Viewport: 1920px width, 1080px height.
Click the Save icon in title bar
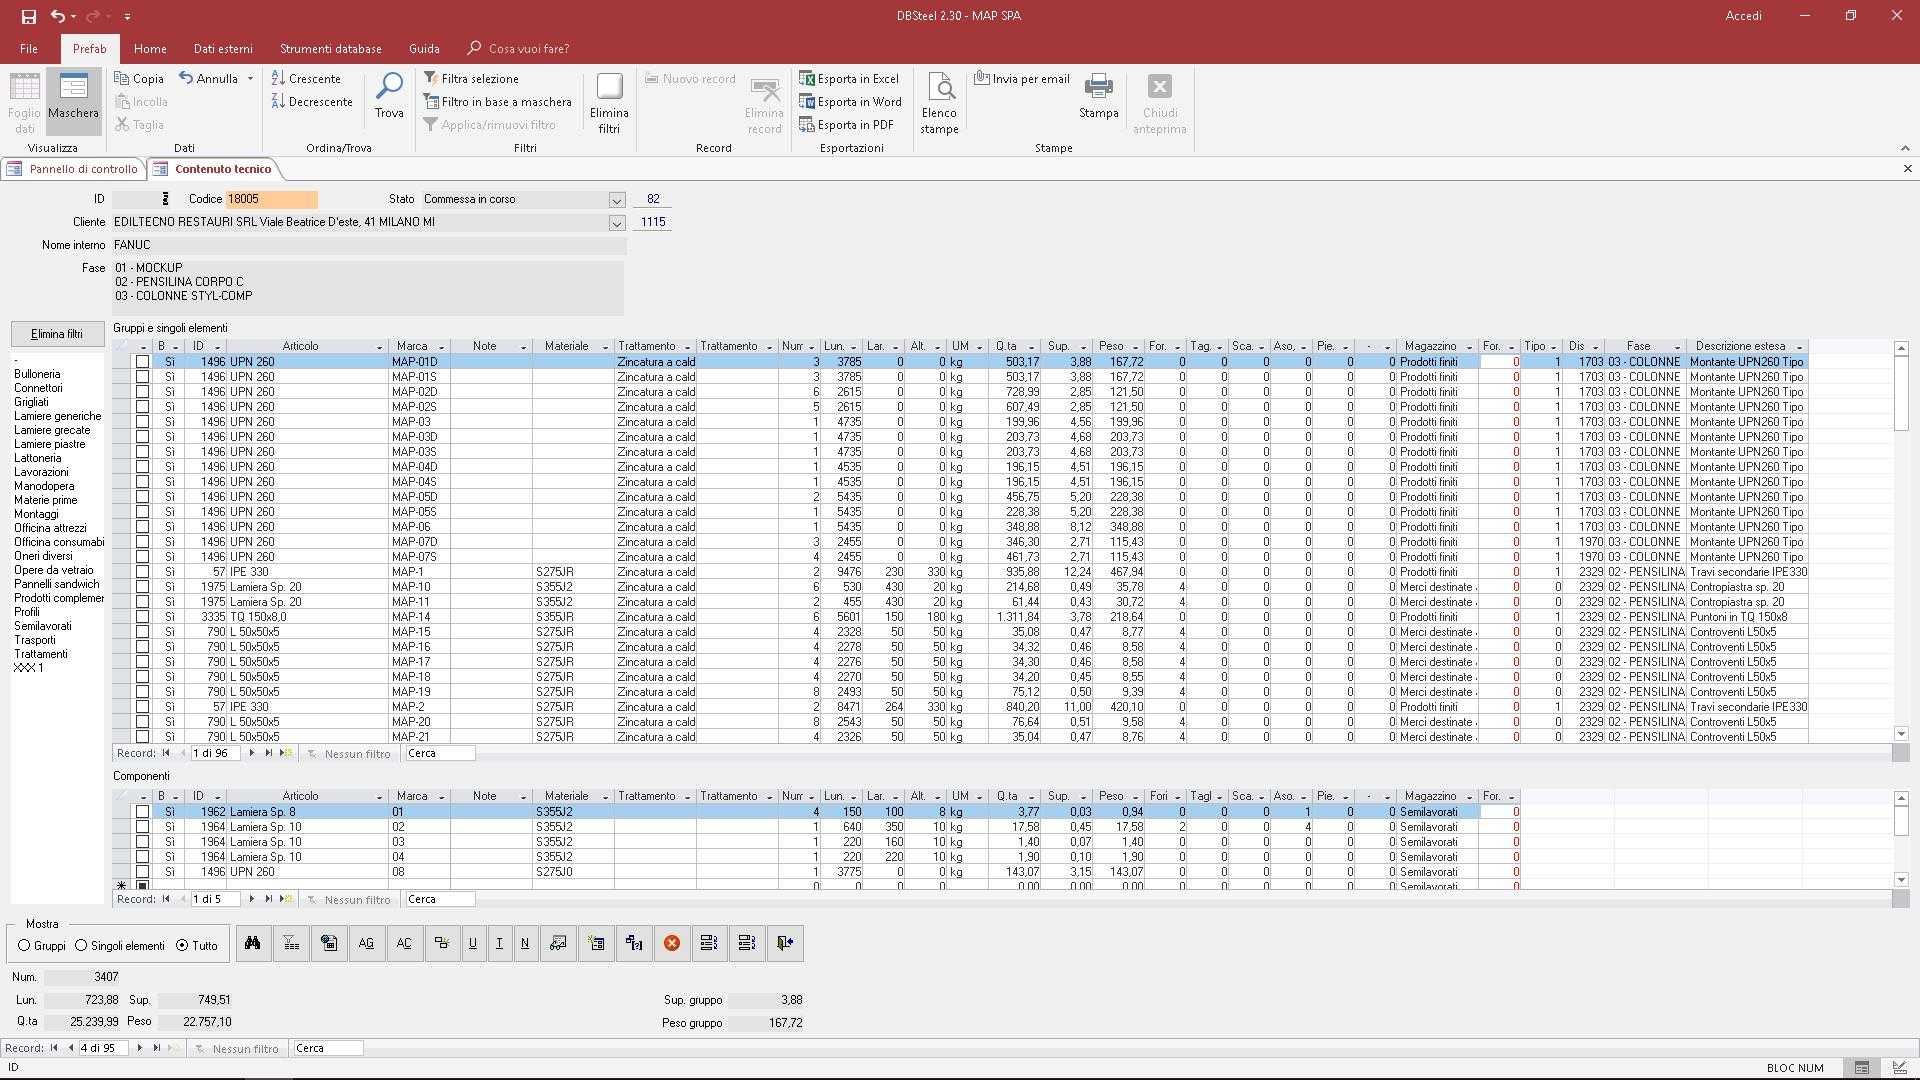(x=28, y=16)
